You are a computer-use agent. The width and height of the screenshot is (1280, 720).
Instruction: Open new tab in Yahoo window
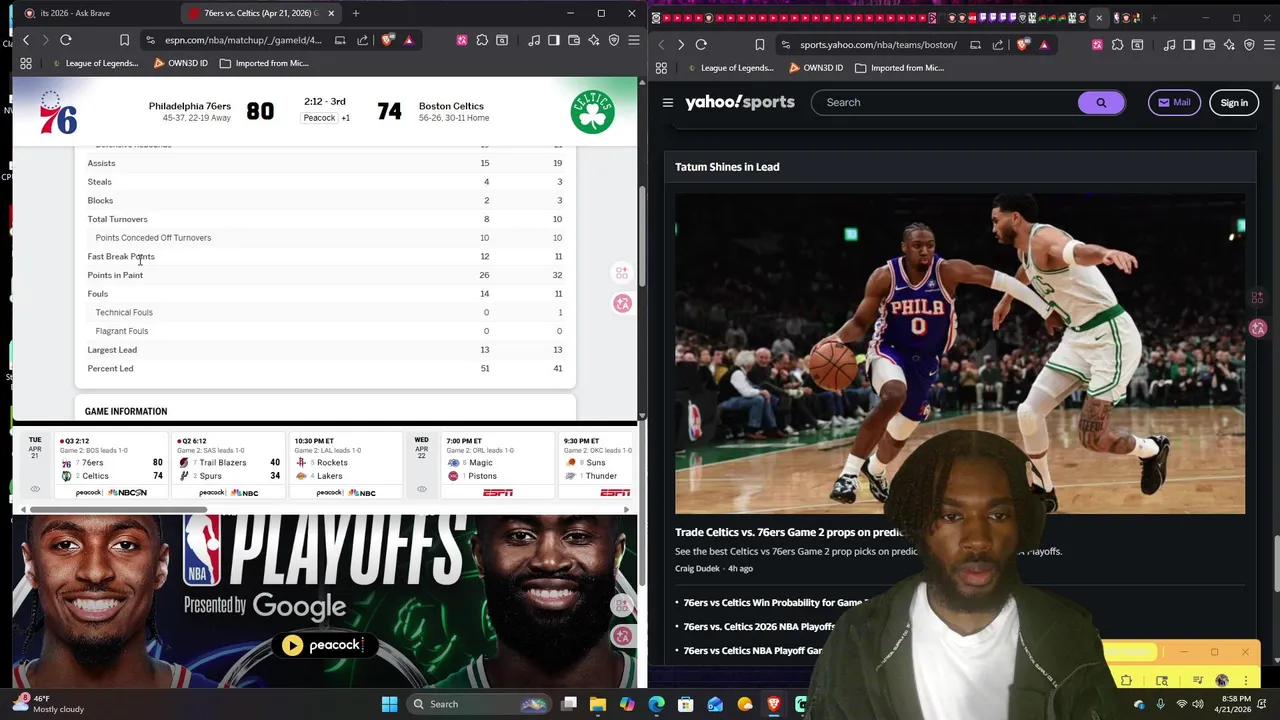click(x=1154, y=18)
